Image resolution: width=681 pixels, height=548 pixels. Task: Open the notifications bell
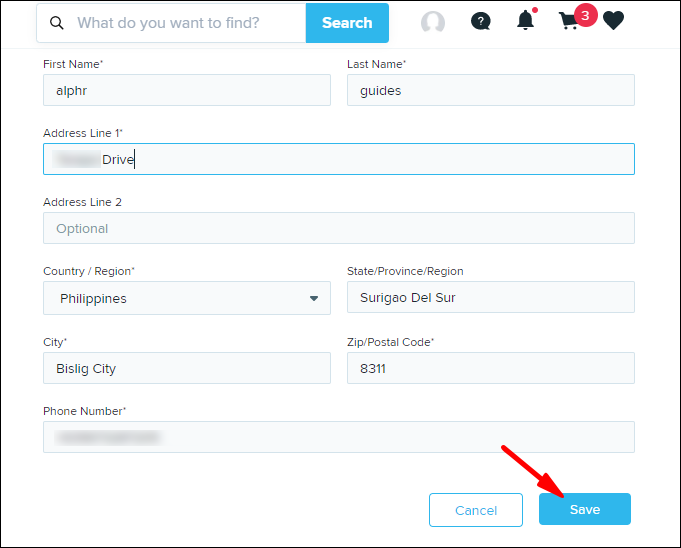tap(525, 21)
